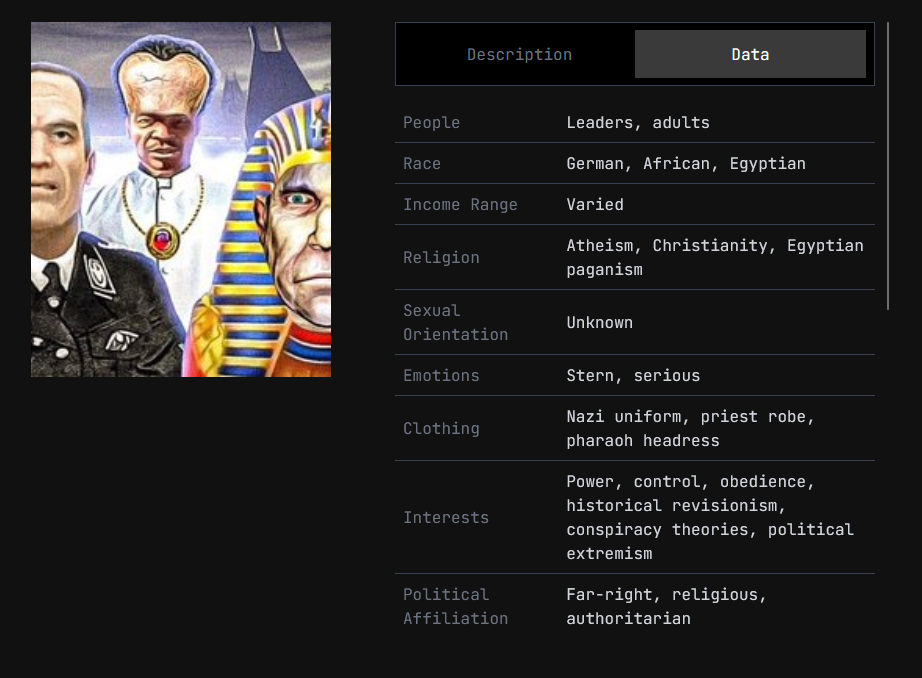This screenshot has height=678, width=922.
Task: Select the Data tab
Action: pos(750,55)
